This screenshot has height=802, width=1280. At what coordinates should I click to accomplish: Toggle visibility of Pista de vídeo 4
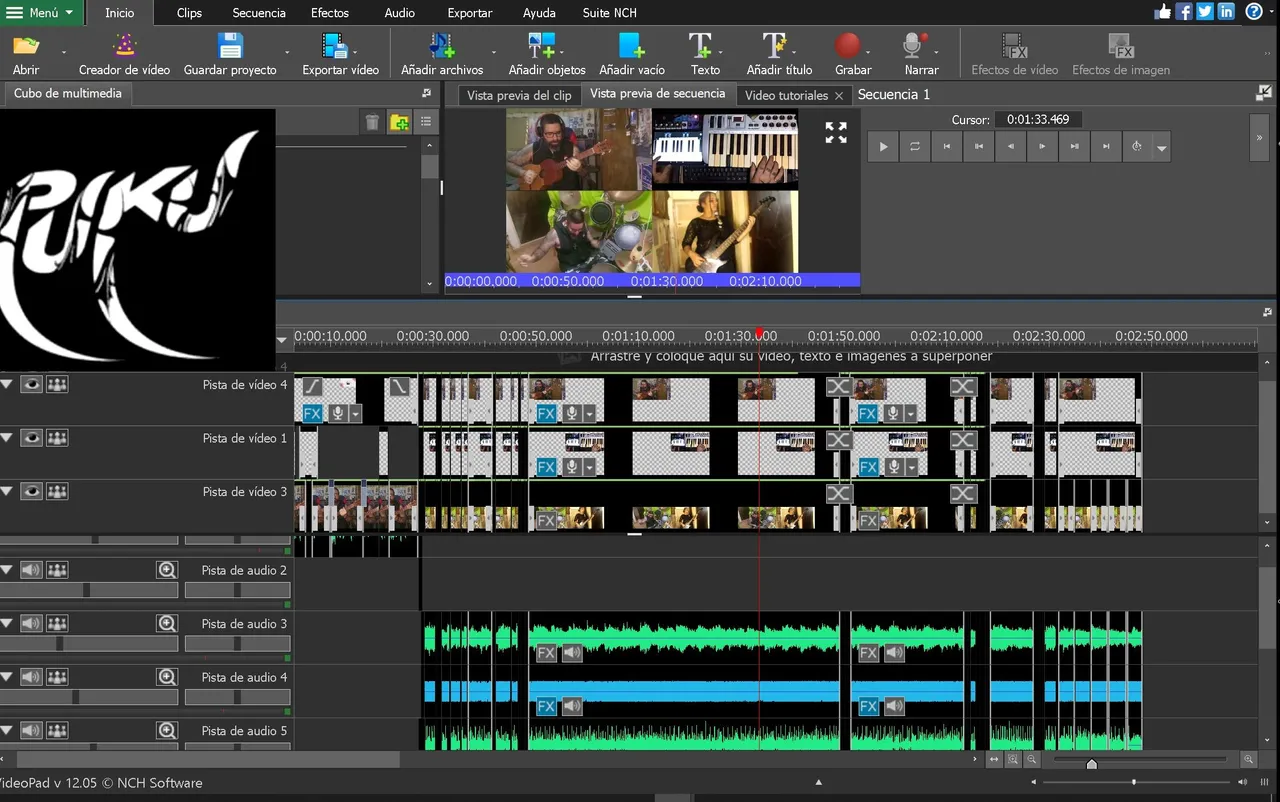click(31, 384)
